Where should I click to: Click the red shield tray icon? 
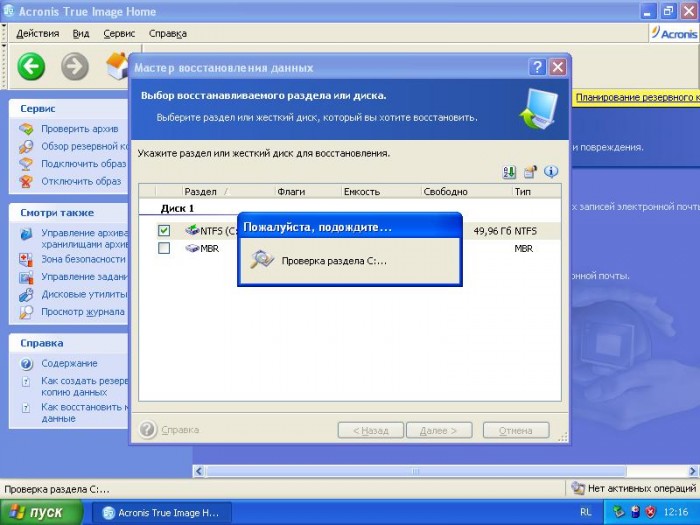coord(651,512)
